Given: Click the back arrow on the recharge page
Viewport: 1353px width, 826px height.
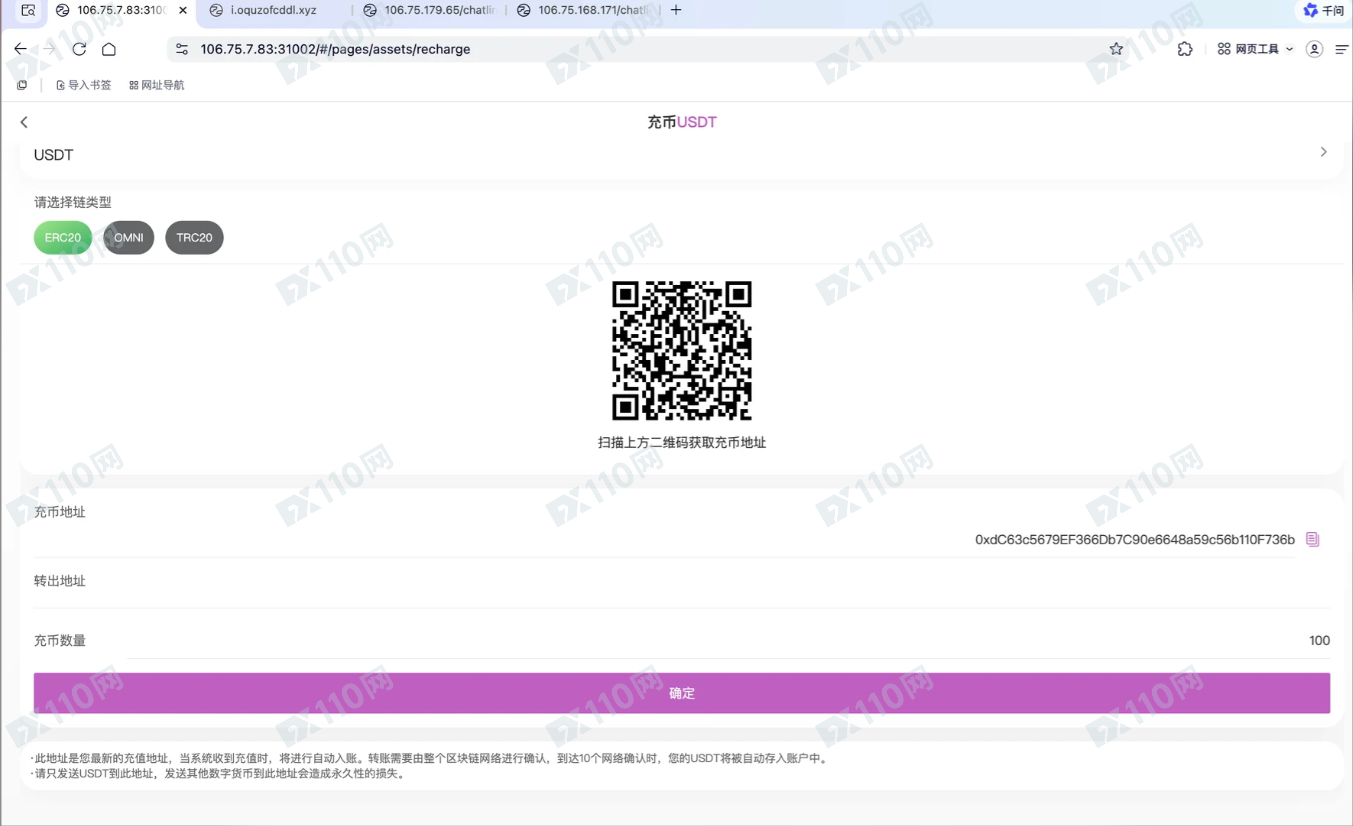Looking at the screenshot, I should [x=23, y=121].
